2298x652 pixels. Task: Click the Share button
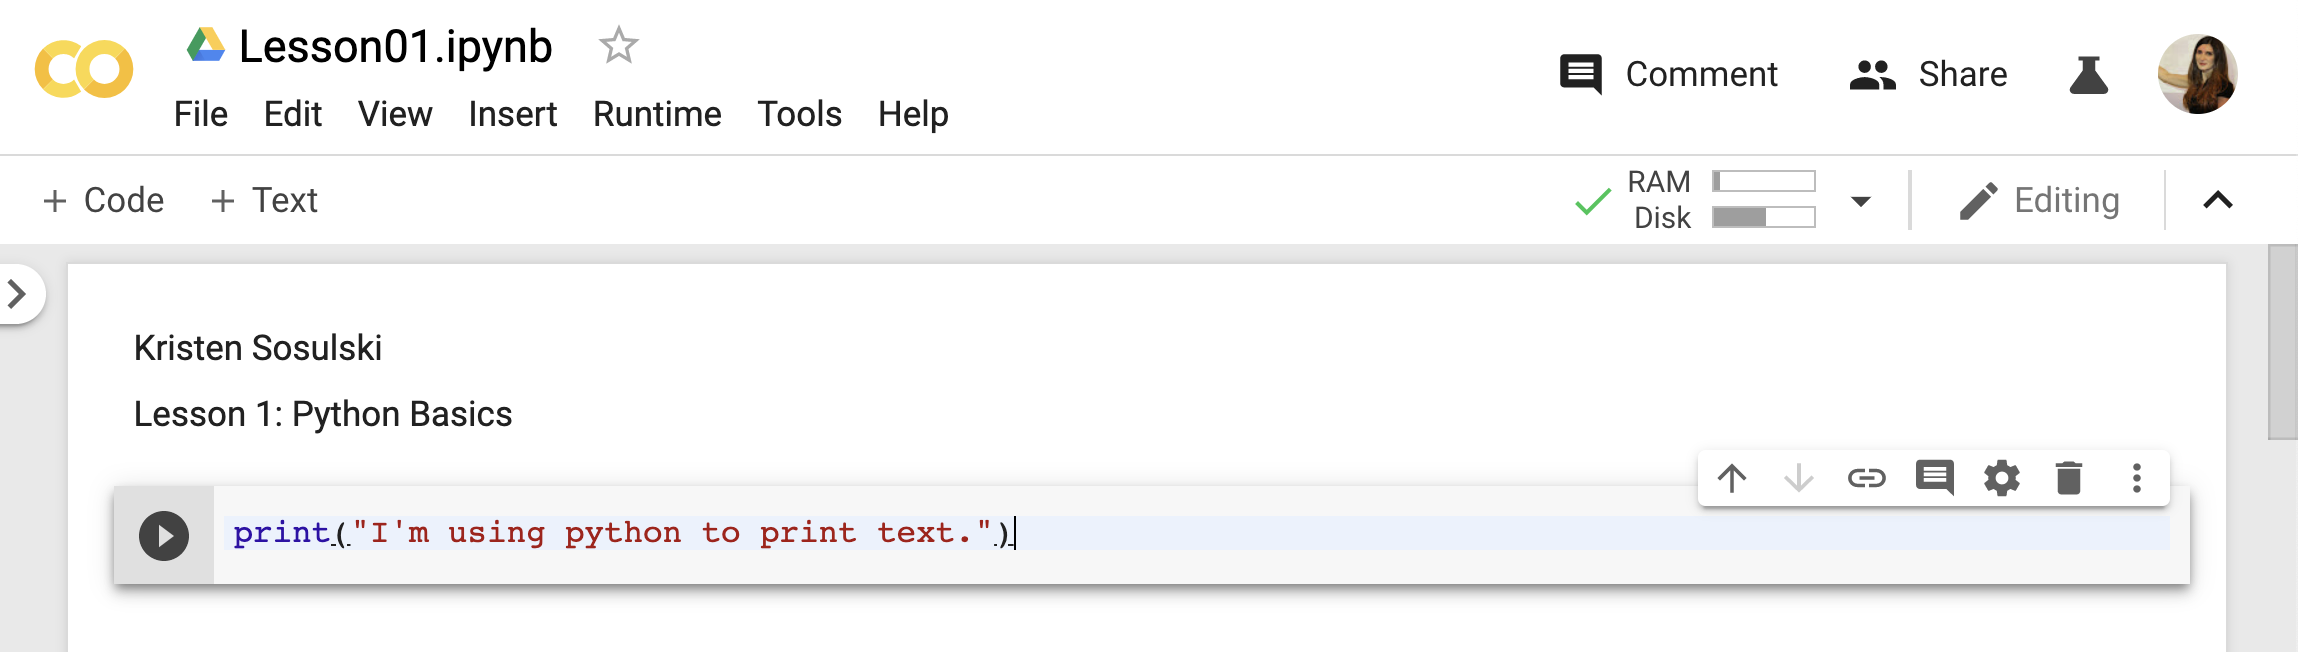(1928, 75)
